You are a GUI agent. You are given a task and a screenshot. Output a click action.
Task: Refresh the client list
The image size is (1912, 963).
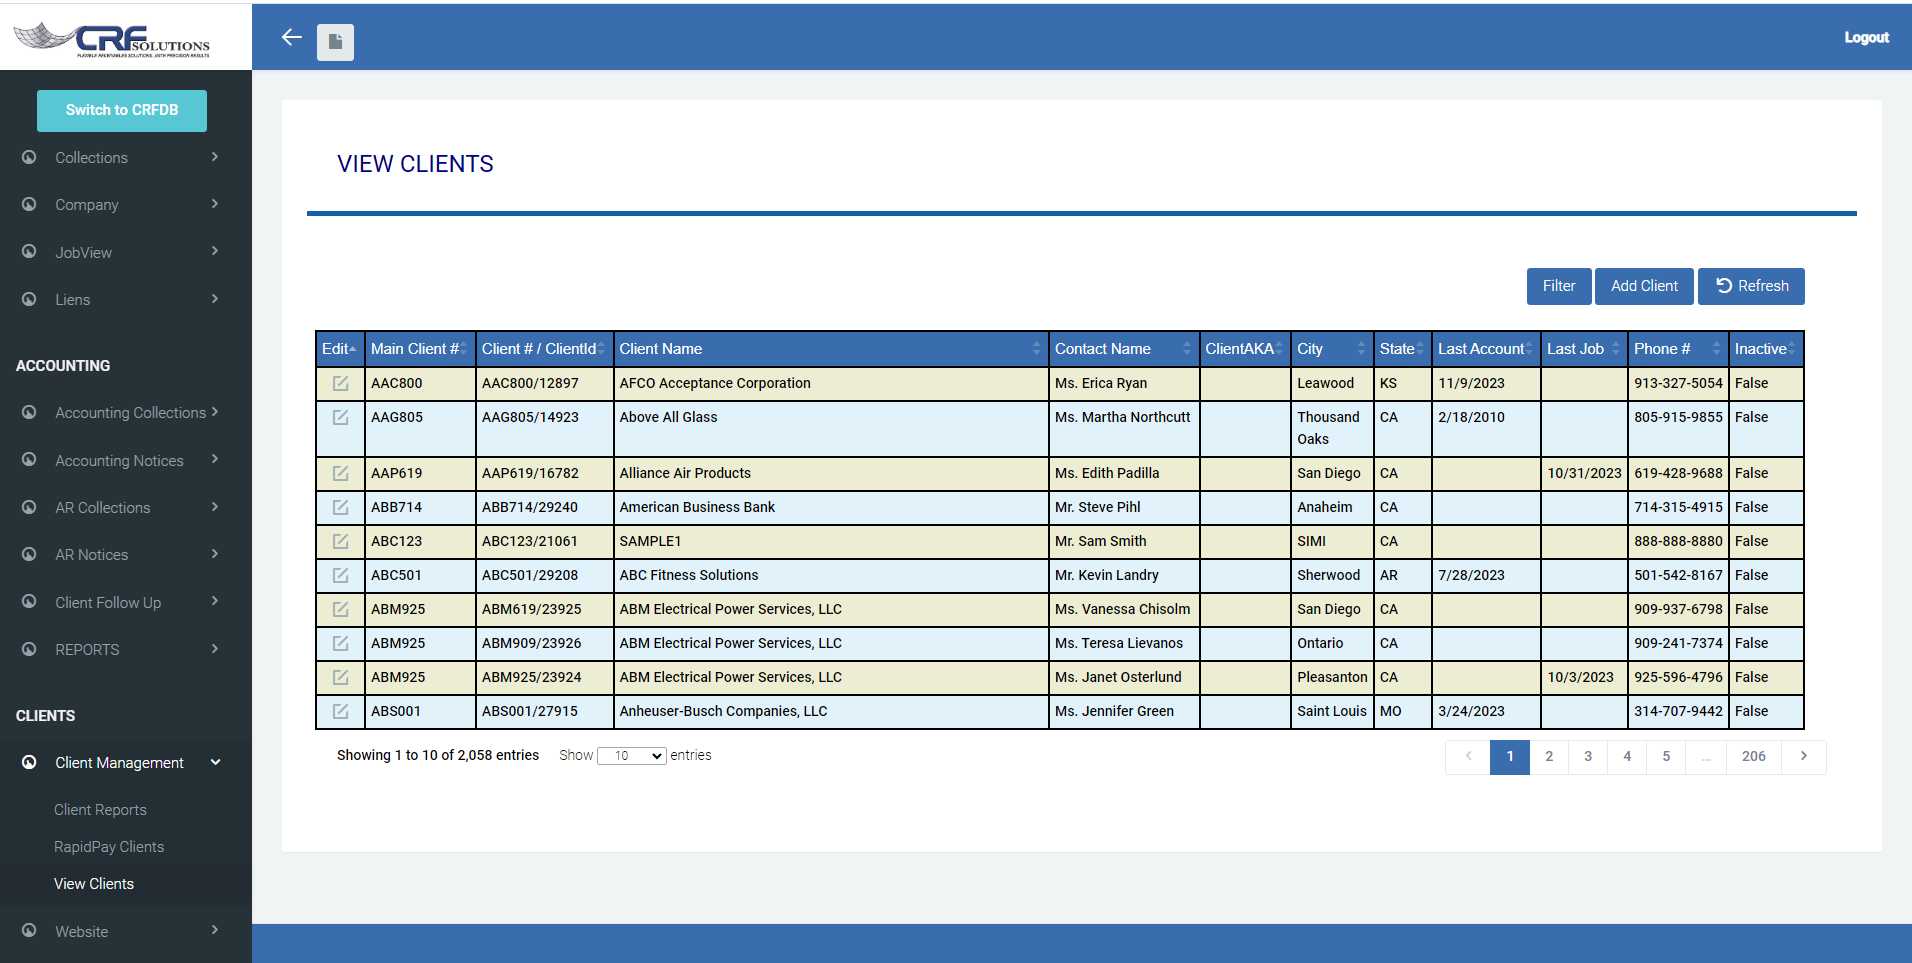pos(1751,286)
